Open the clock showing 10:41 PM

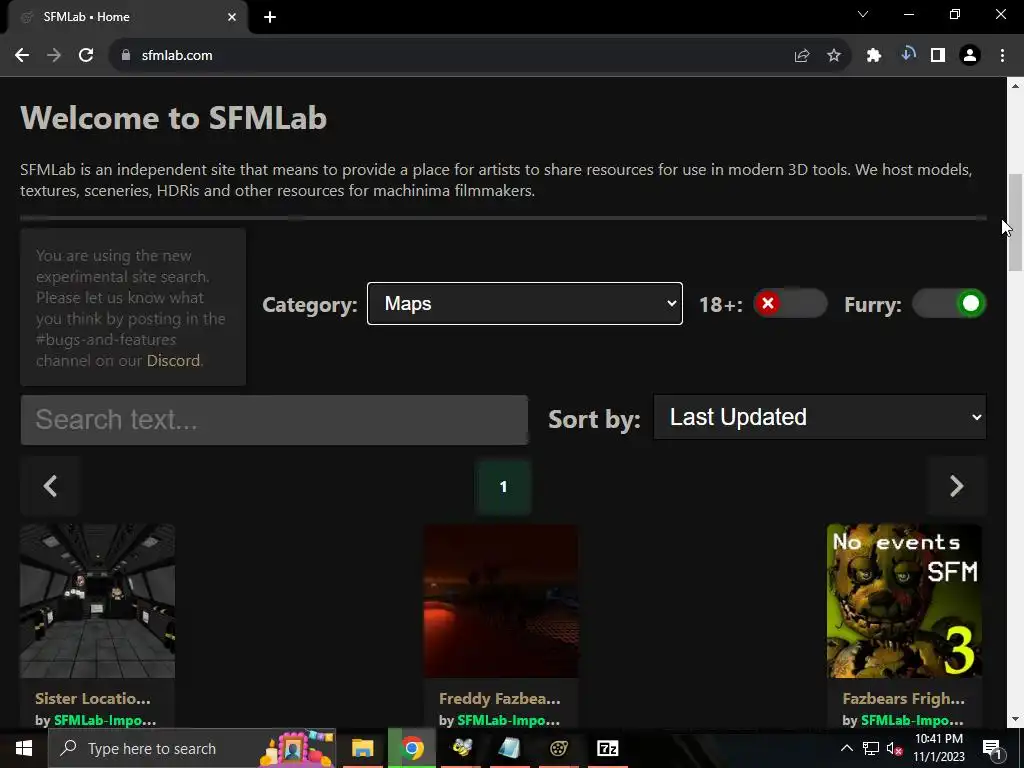pyautogui.click(x=939, y=748)
